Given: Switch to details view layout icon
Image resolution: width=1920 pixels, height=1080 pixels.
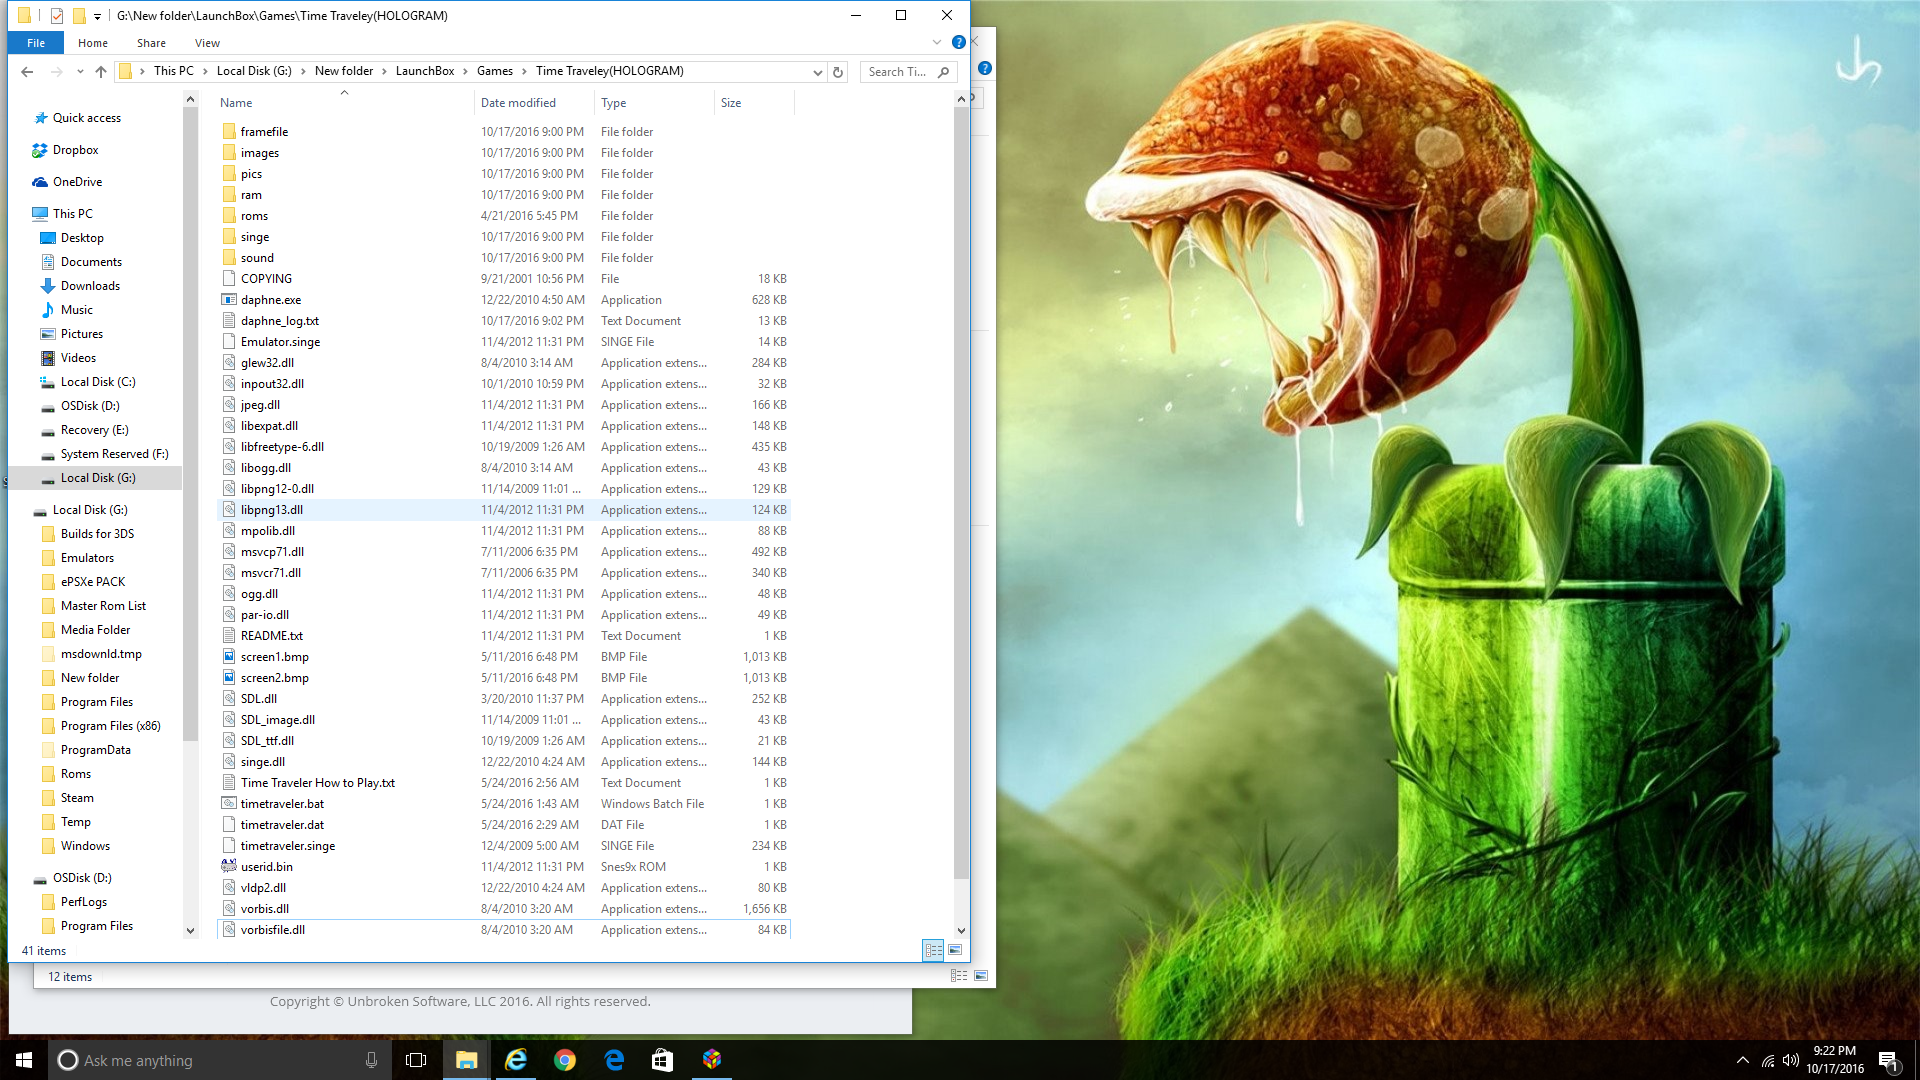Looking at the screenshot, I should 933,950.
